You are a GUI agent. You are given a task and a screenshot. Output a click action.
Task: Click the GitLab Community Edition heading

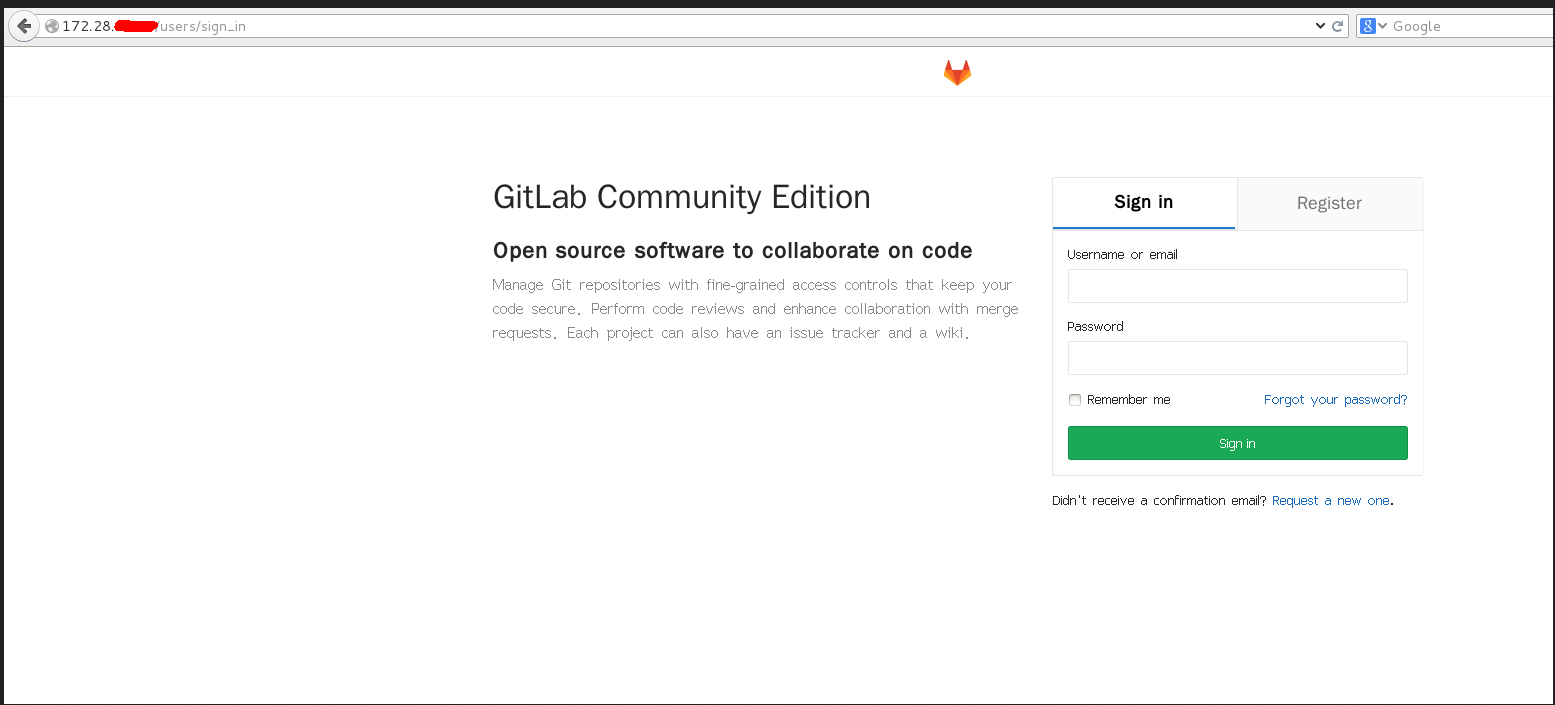coord(682,197)
